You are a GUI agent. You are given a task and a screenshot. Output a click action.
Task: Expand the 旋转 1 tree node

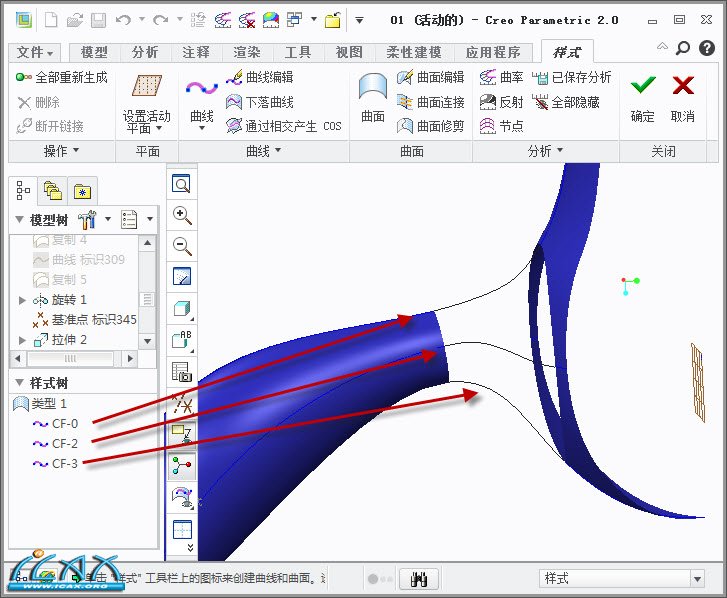click(x=23, y=300)
